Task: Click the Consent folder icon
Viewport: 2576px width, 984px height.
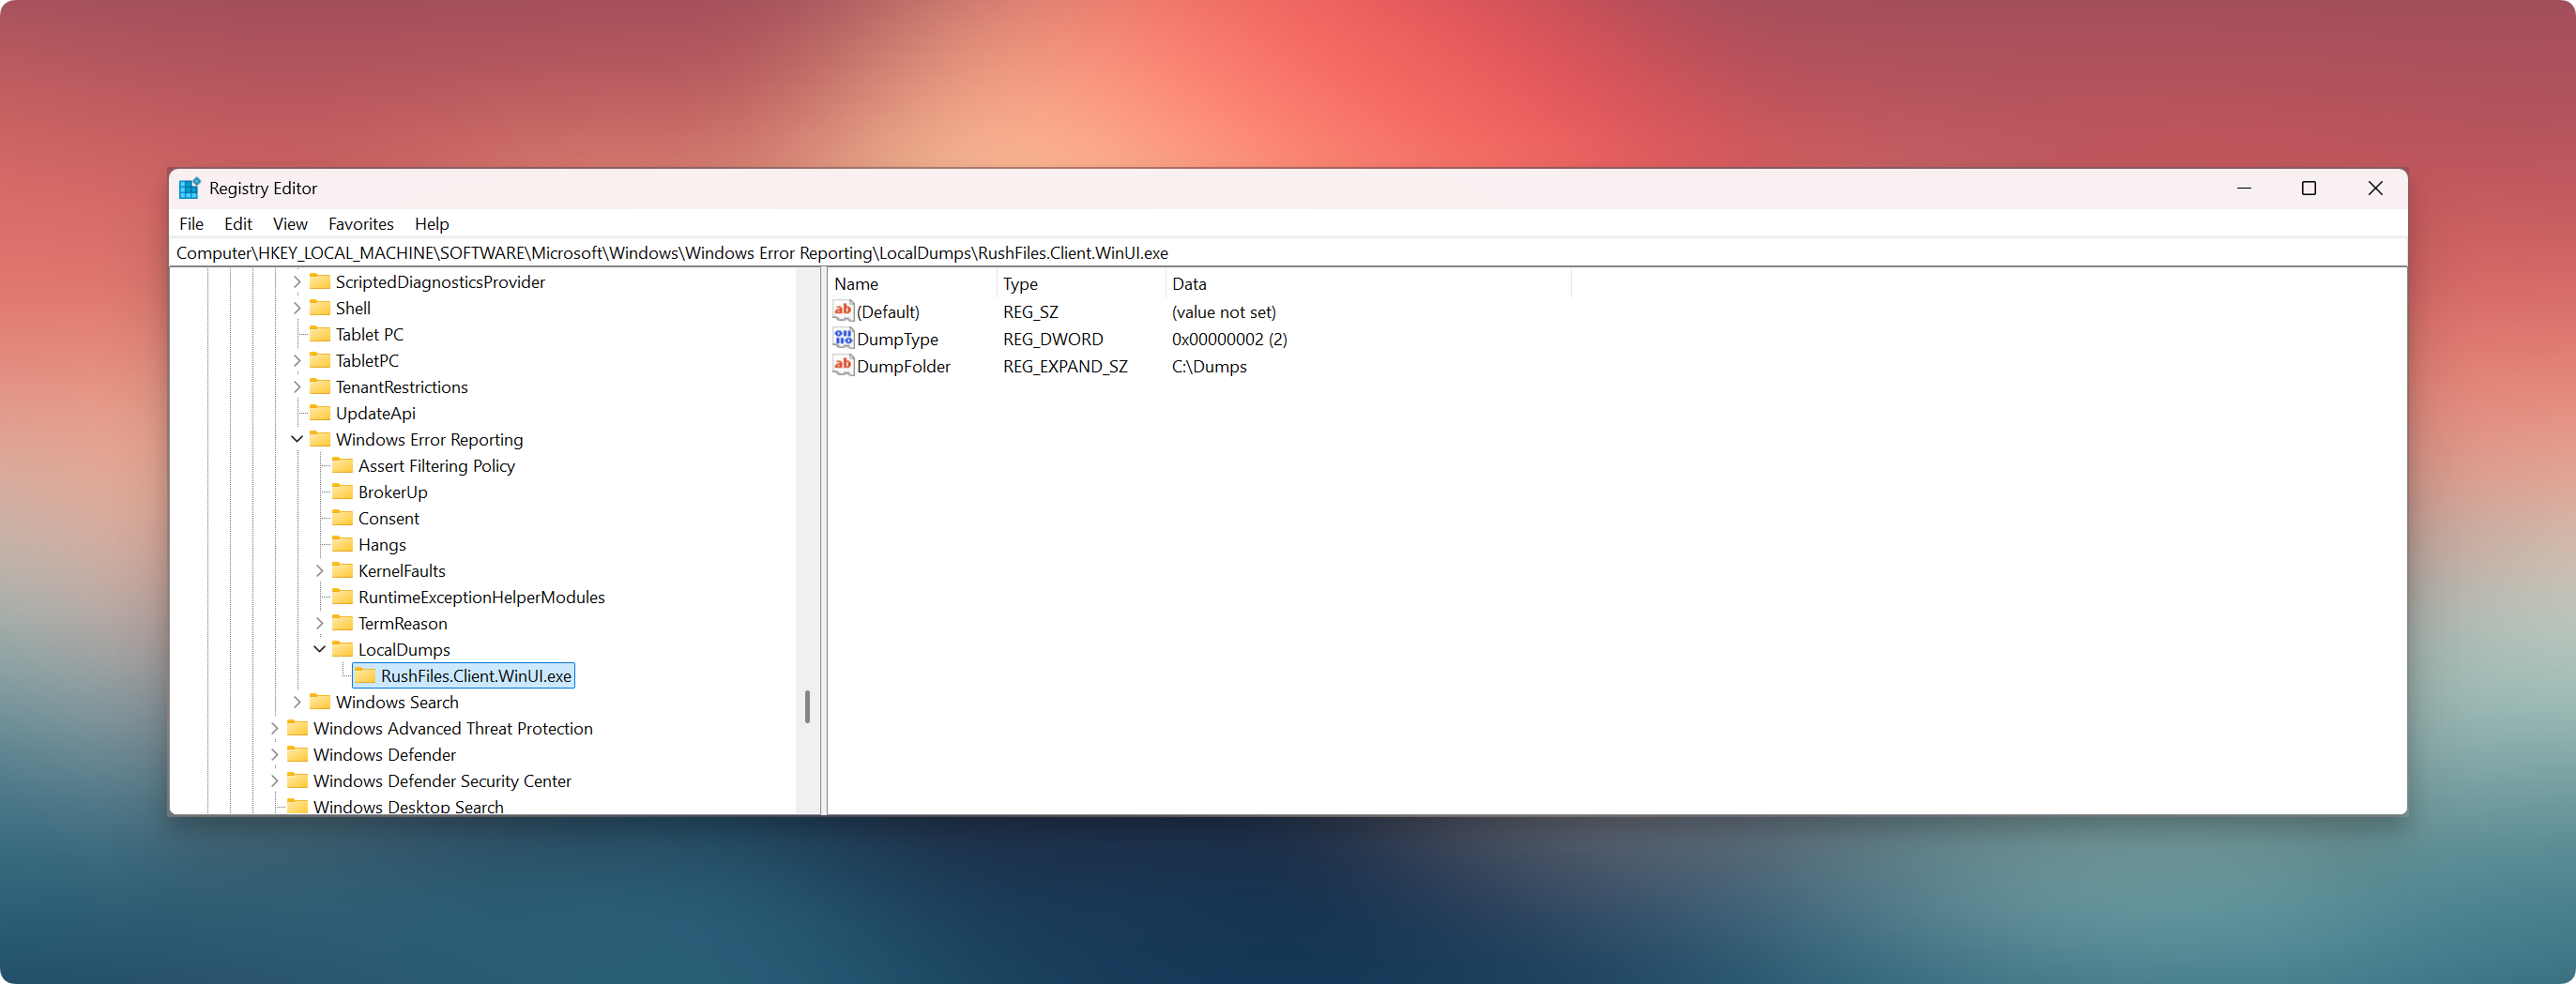Action: [342, 517]
